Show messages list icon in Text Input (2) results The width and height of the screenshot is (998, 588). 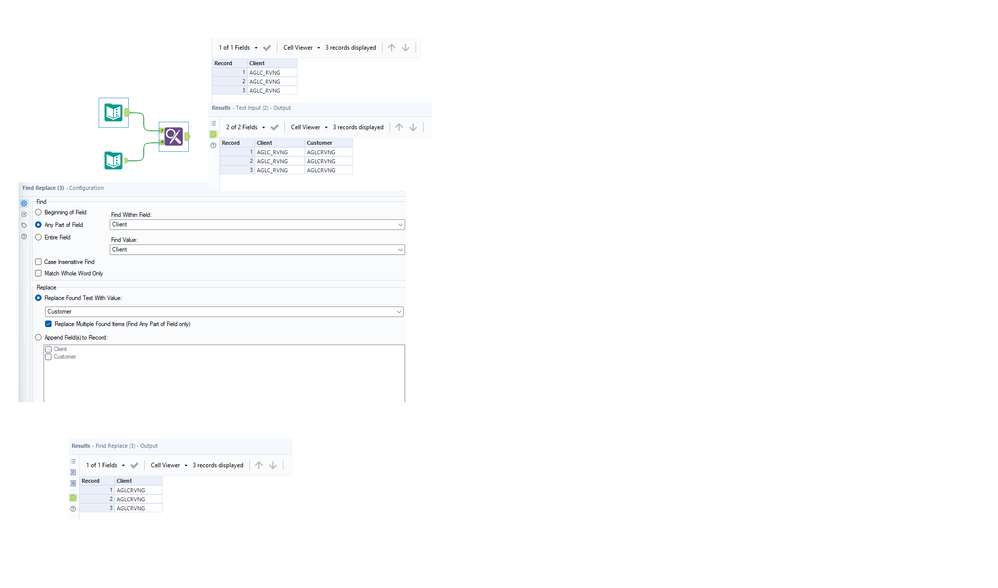(213, 123)
